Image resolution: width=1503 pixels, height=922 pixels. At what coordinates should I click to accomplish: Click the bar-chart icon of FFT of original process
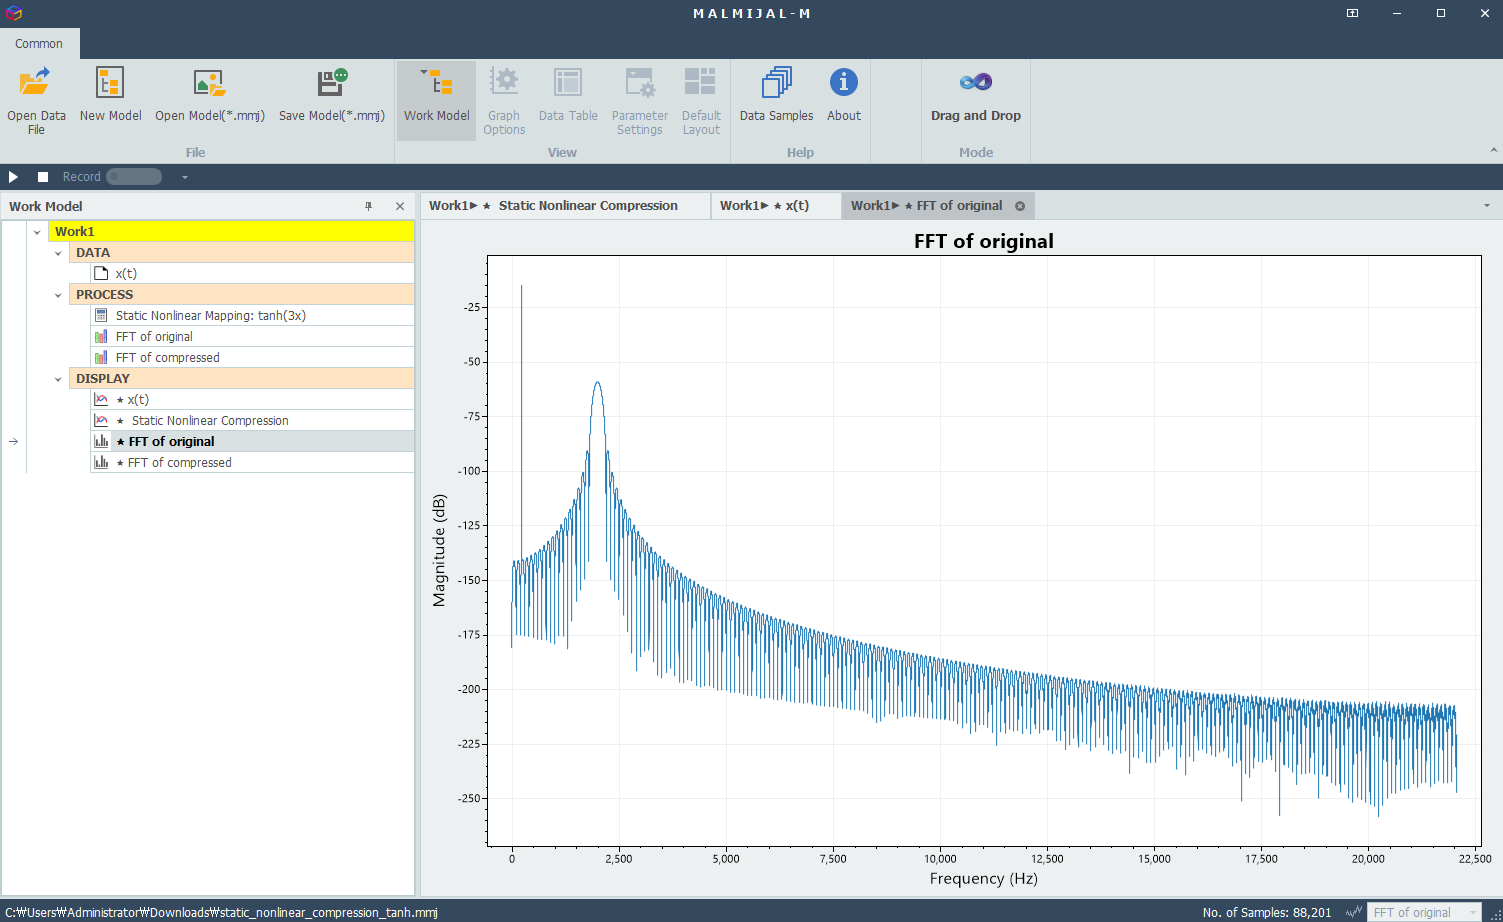(101, 336)
